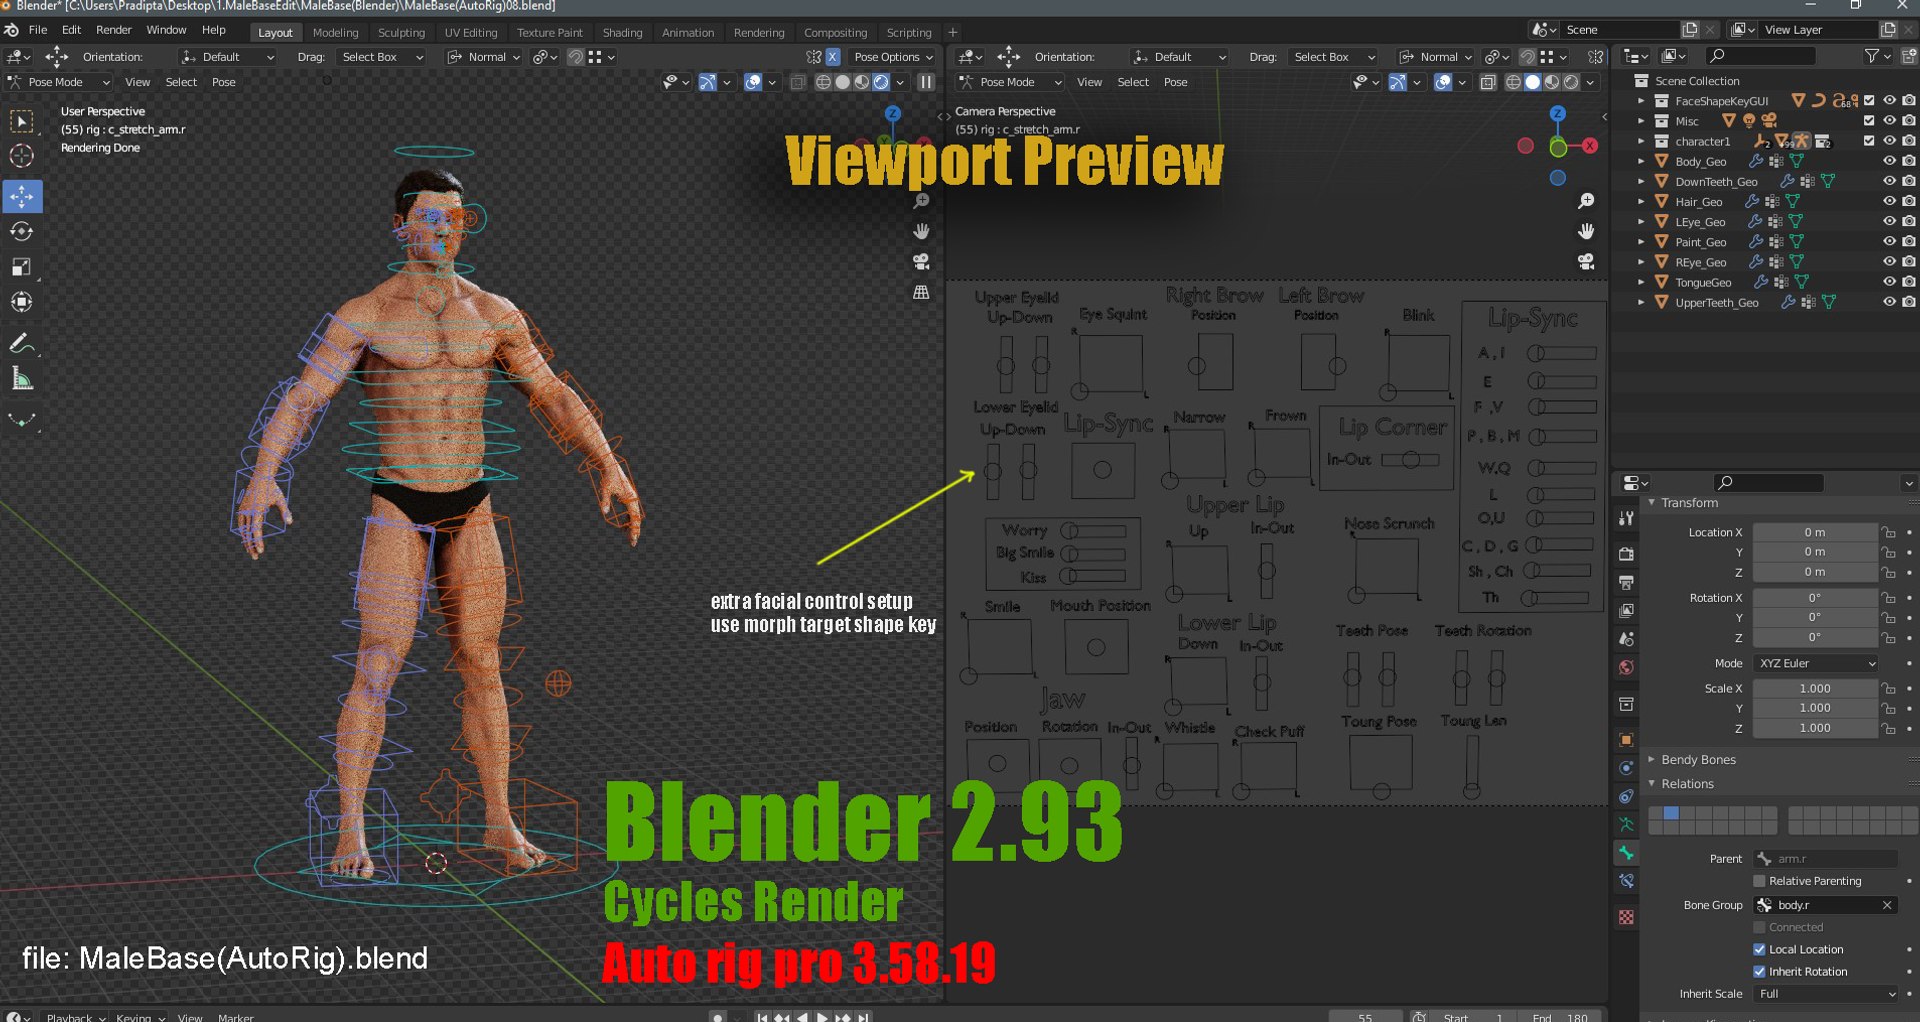Click zoom magnifier in left viewport

(x=921, y=202)
